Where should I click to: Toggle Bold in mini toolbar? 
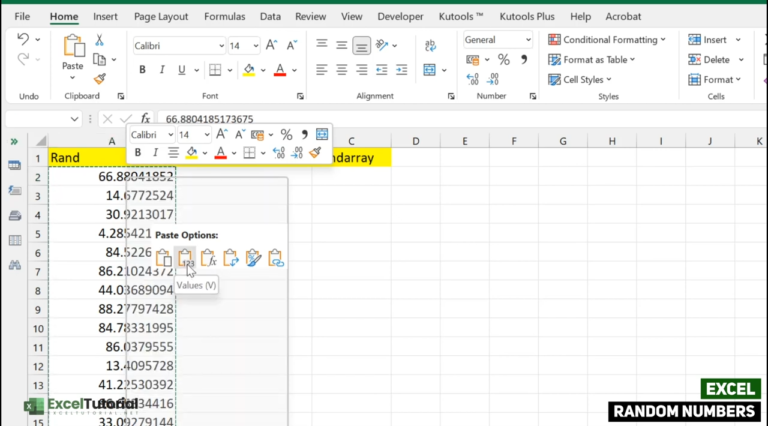138,153
